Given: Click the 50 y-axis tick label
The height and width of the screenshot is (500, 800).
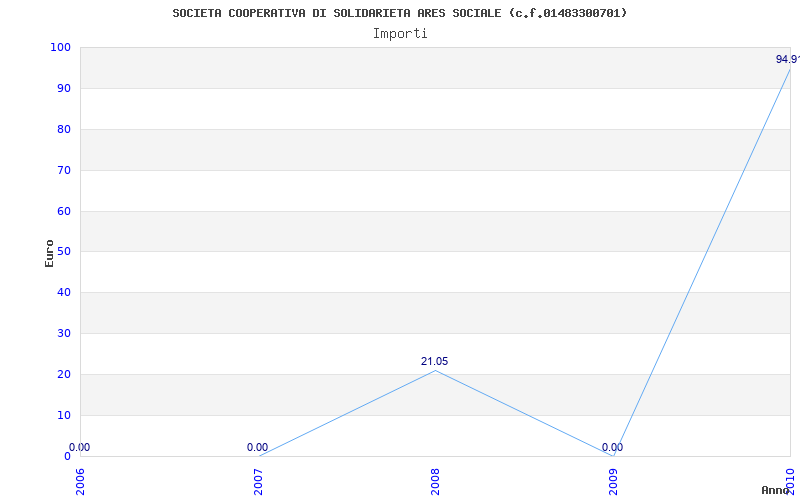Looking at the screenshot, I should pos(62,252).
